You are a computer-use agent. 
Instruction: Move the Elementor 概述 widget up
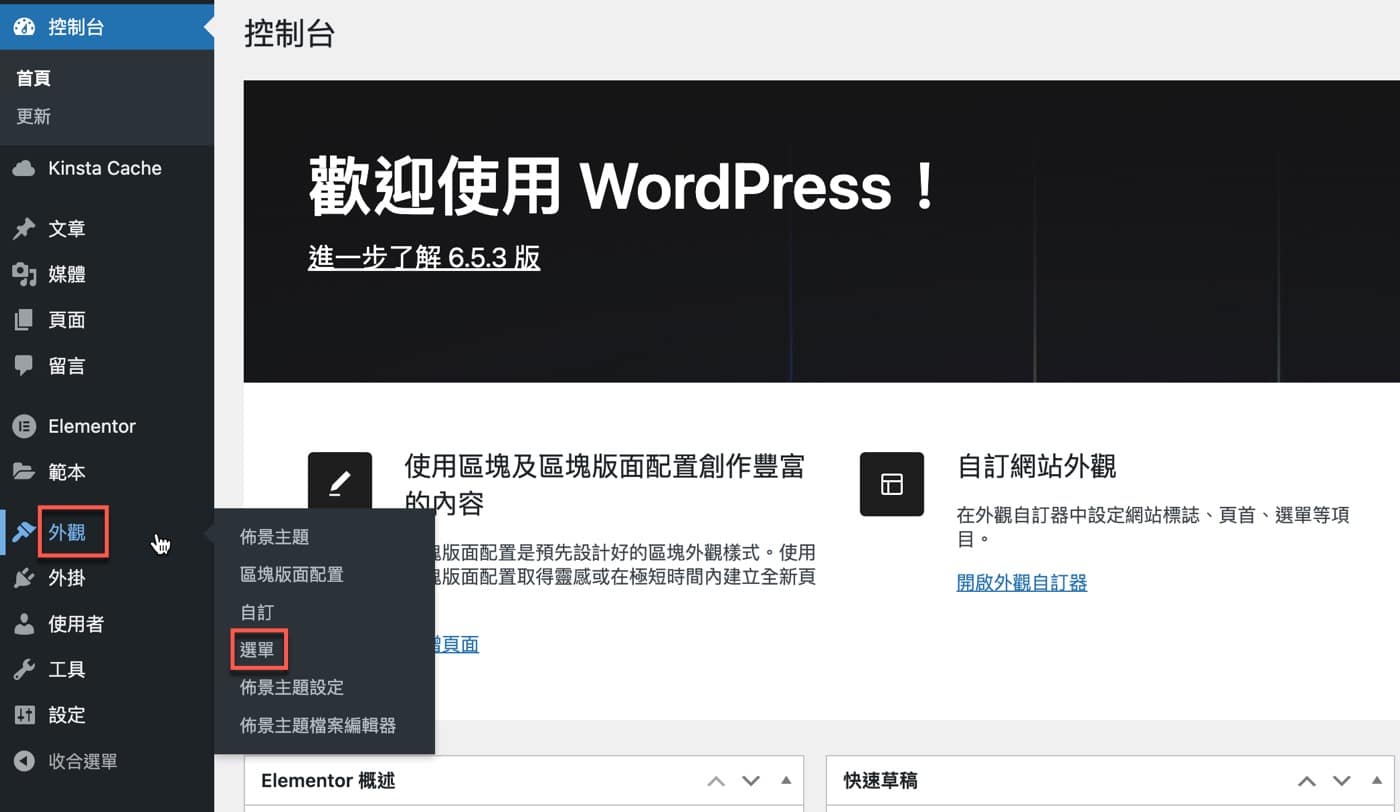(716, 781)
